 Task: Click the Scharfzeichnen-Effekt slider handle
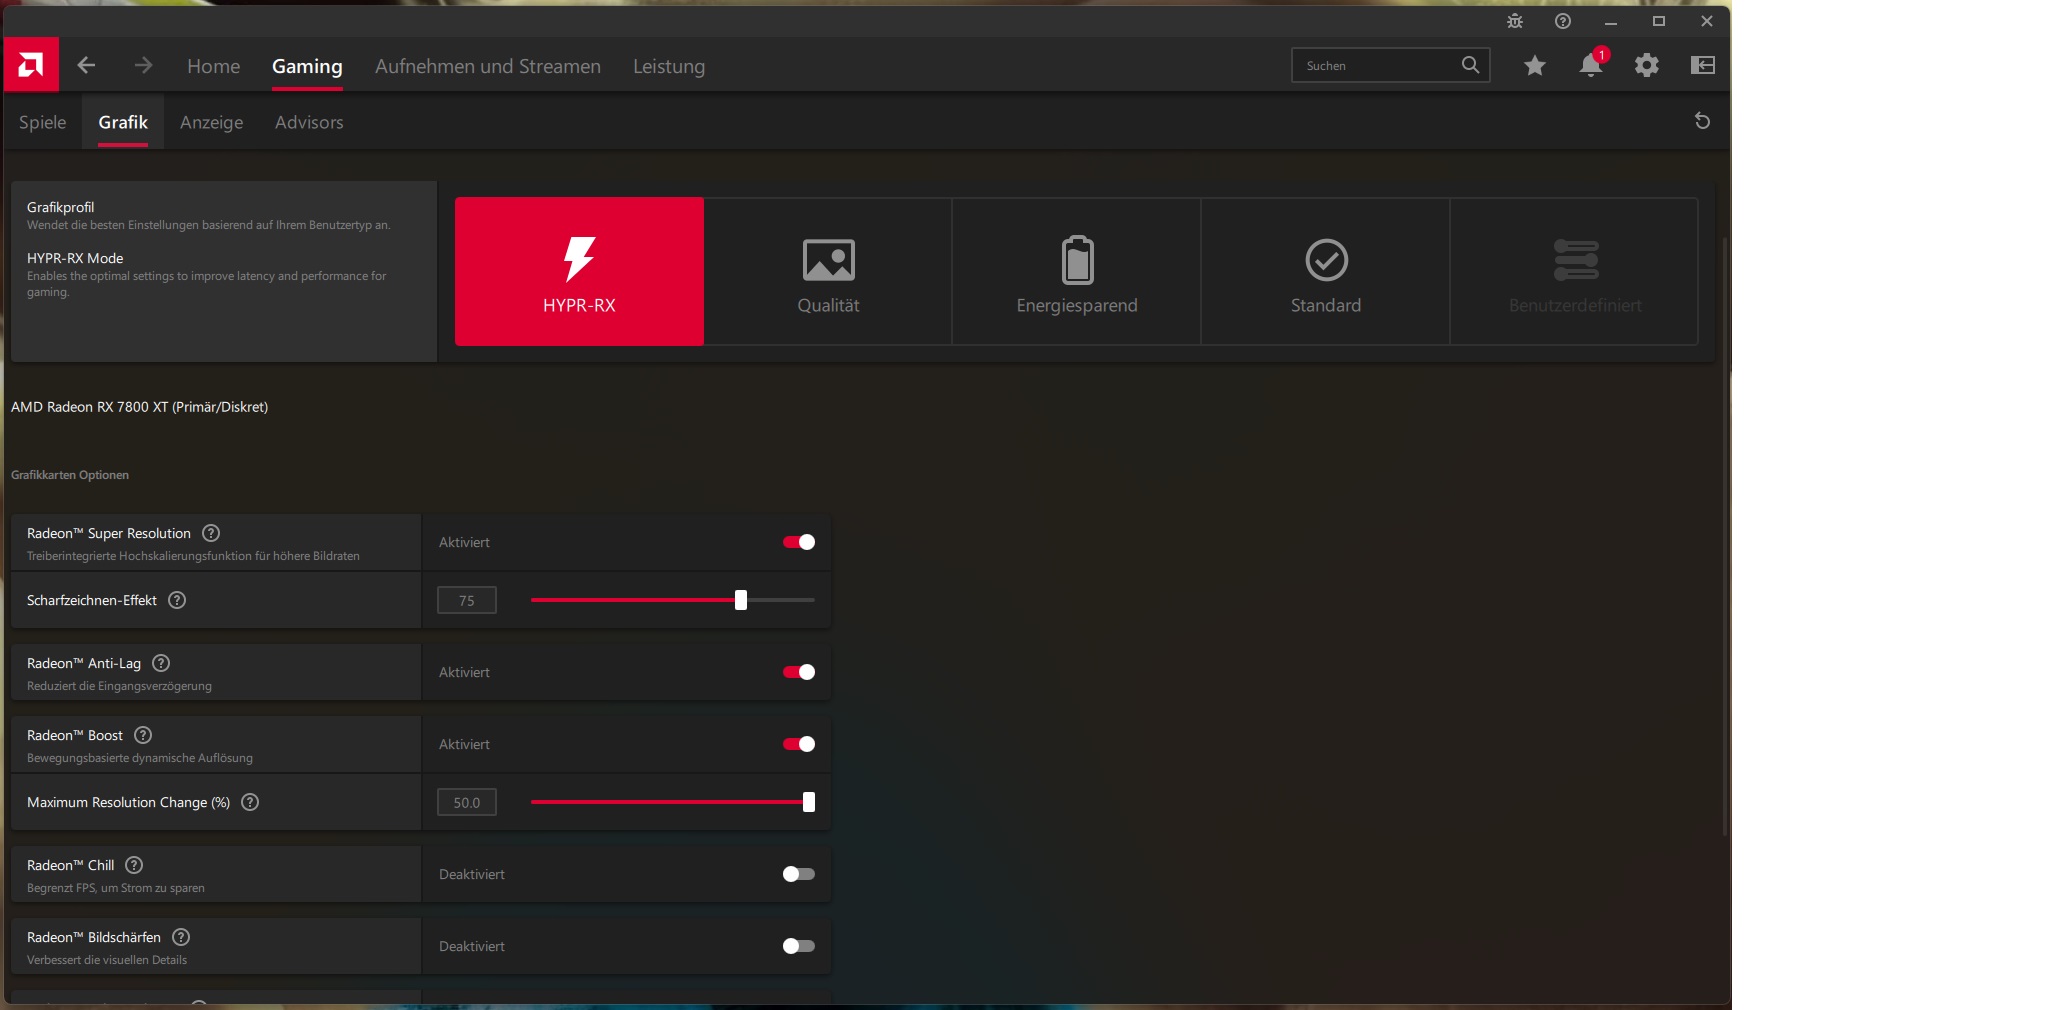tap(741, 600)
